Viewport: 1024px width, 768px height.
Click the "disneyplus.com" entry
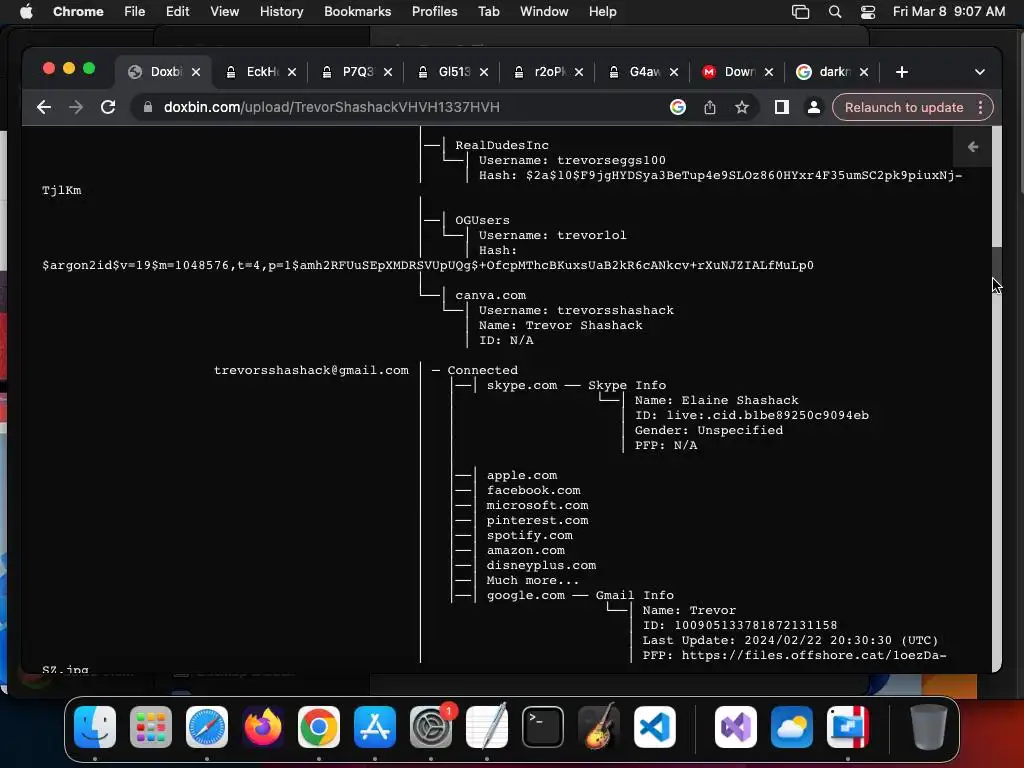[541, 565]
